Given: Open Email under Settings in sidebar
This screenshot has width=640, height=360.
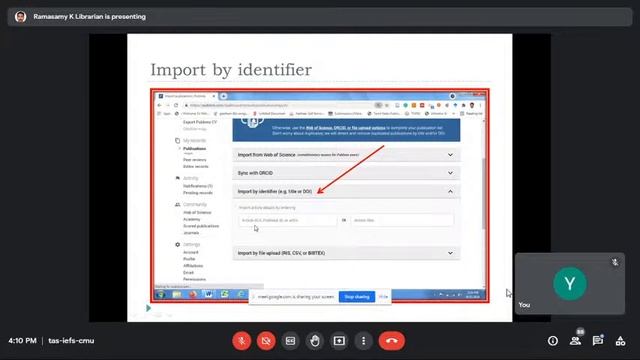Looking at the screenshot, I should (188, 272).
